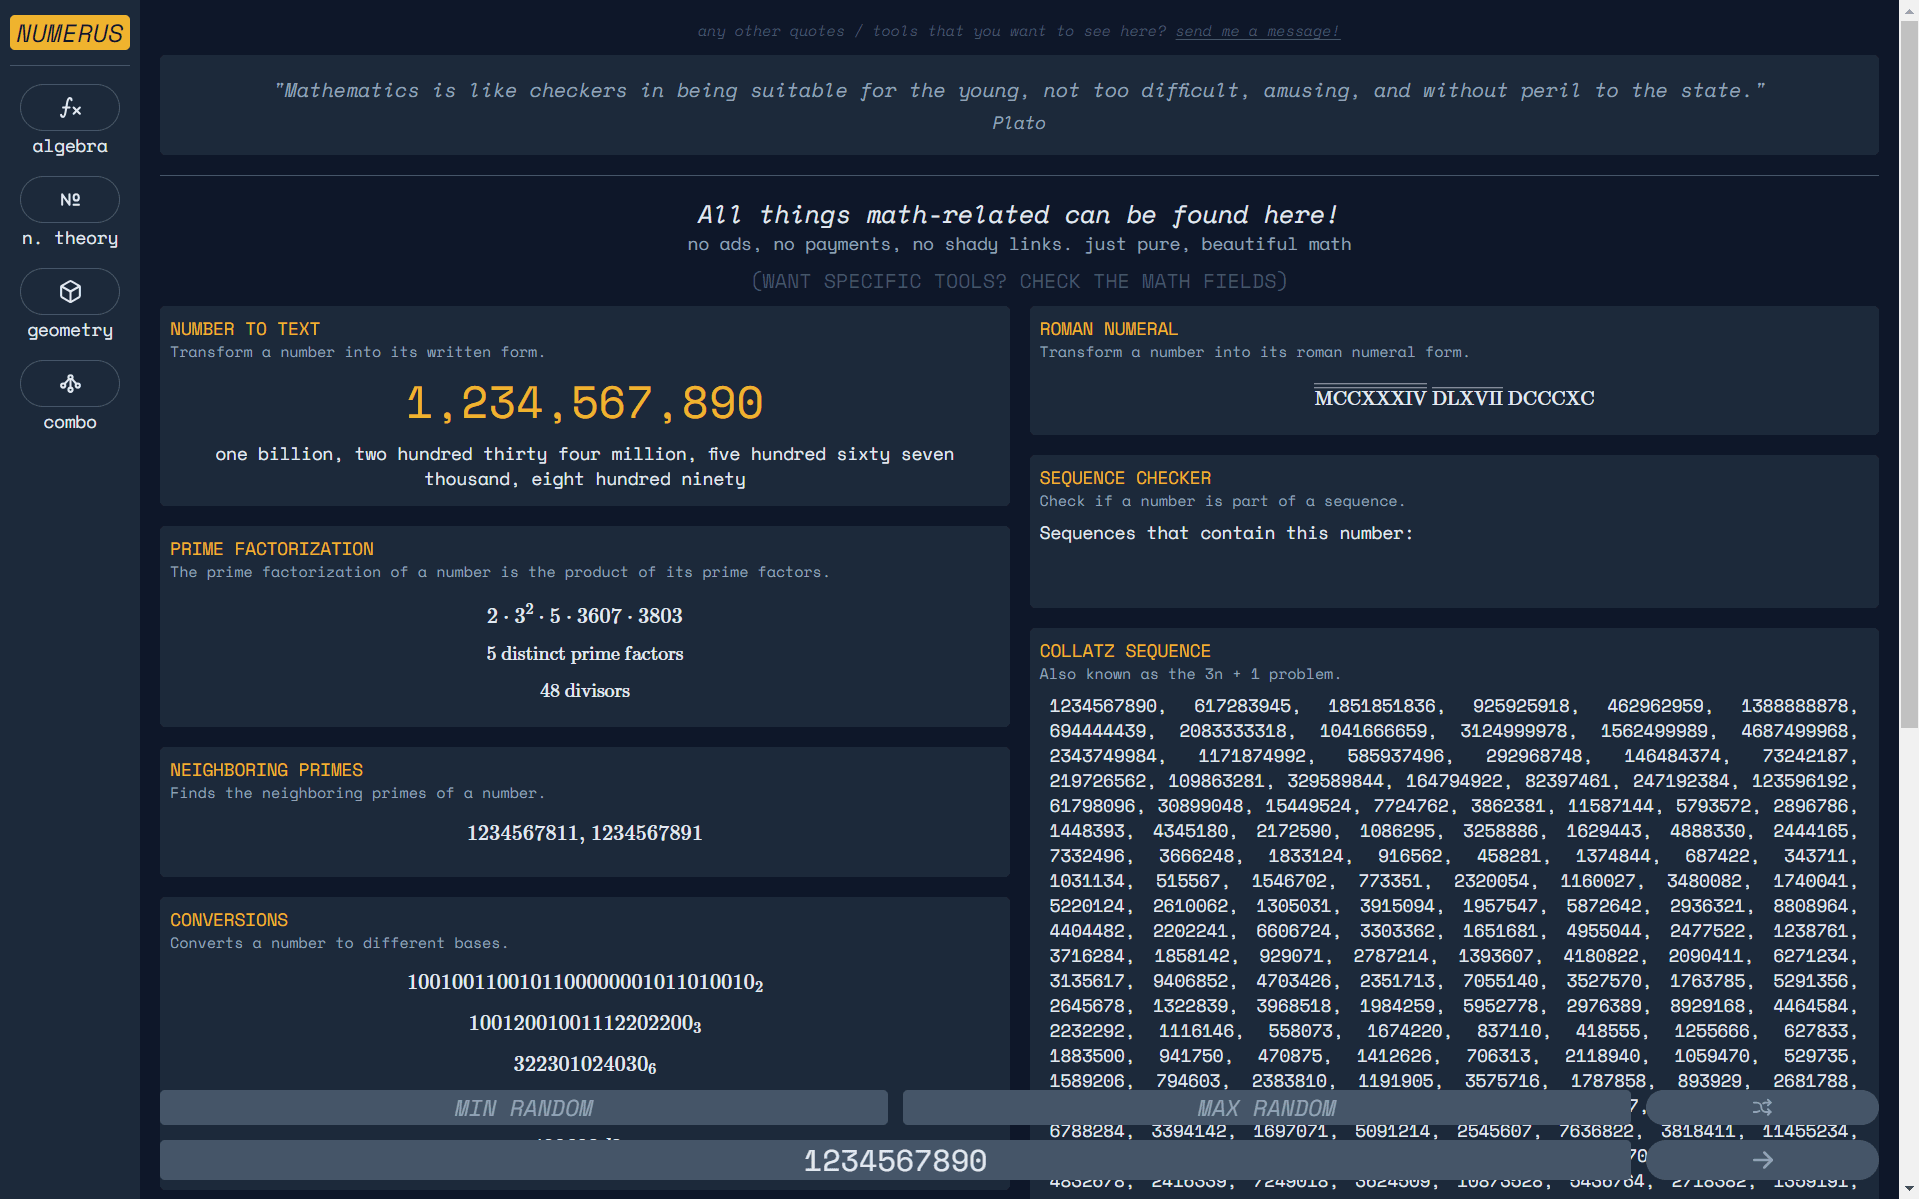
Task: Click the base 3 conversion value
Action: pos(585,1024)
